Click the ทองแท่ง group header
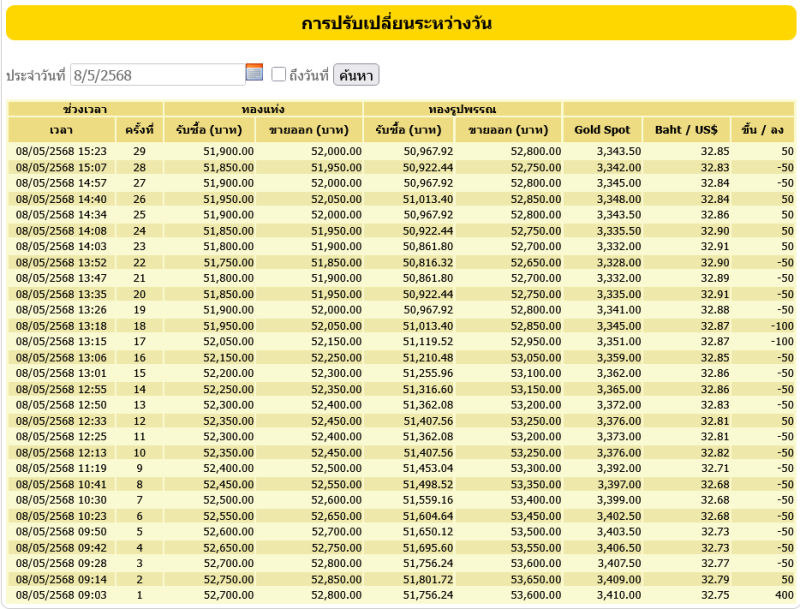The width and height of the screenshot is (800, 609). 263,109
